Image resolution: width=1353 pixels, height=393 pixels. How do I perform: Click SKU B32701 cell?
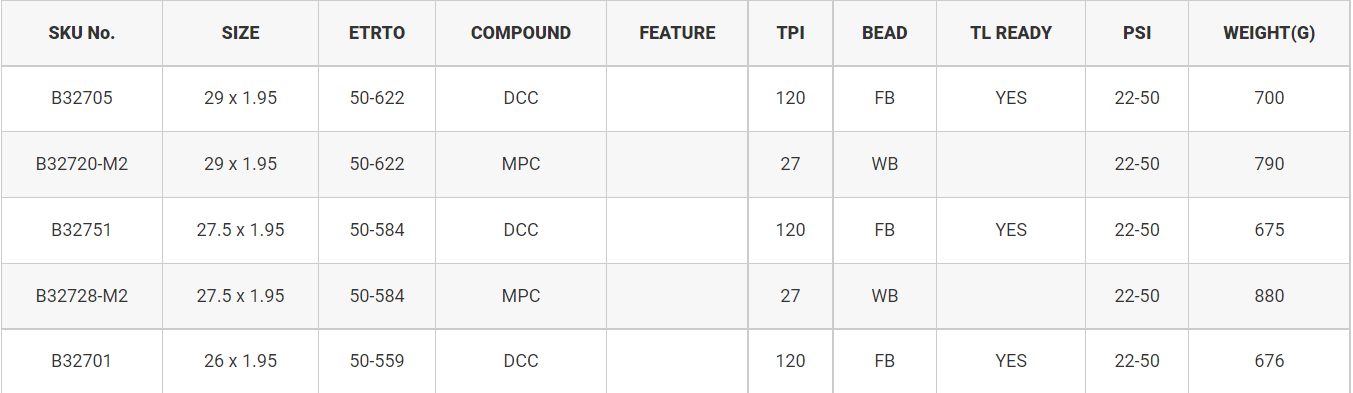(82, 361)
